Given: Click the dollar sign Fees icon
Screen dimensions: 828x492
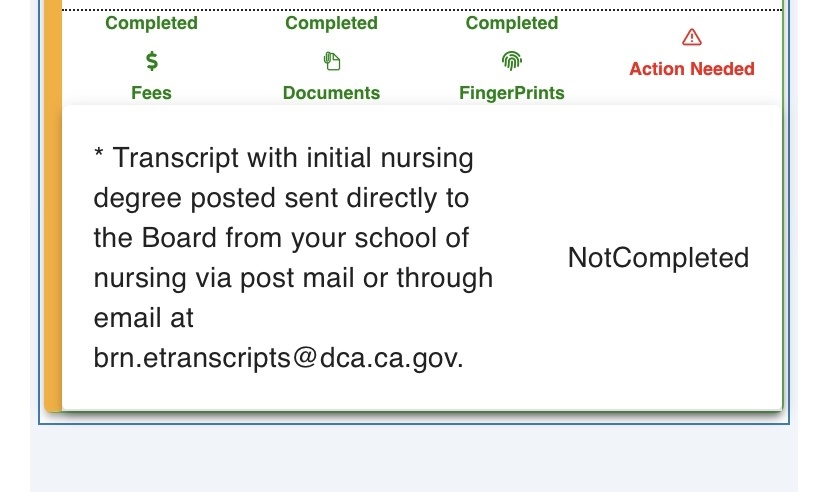Looking at the screenshot, I should [152, 61].
